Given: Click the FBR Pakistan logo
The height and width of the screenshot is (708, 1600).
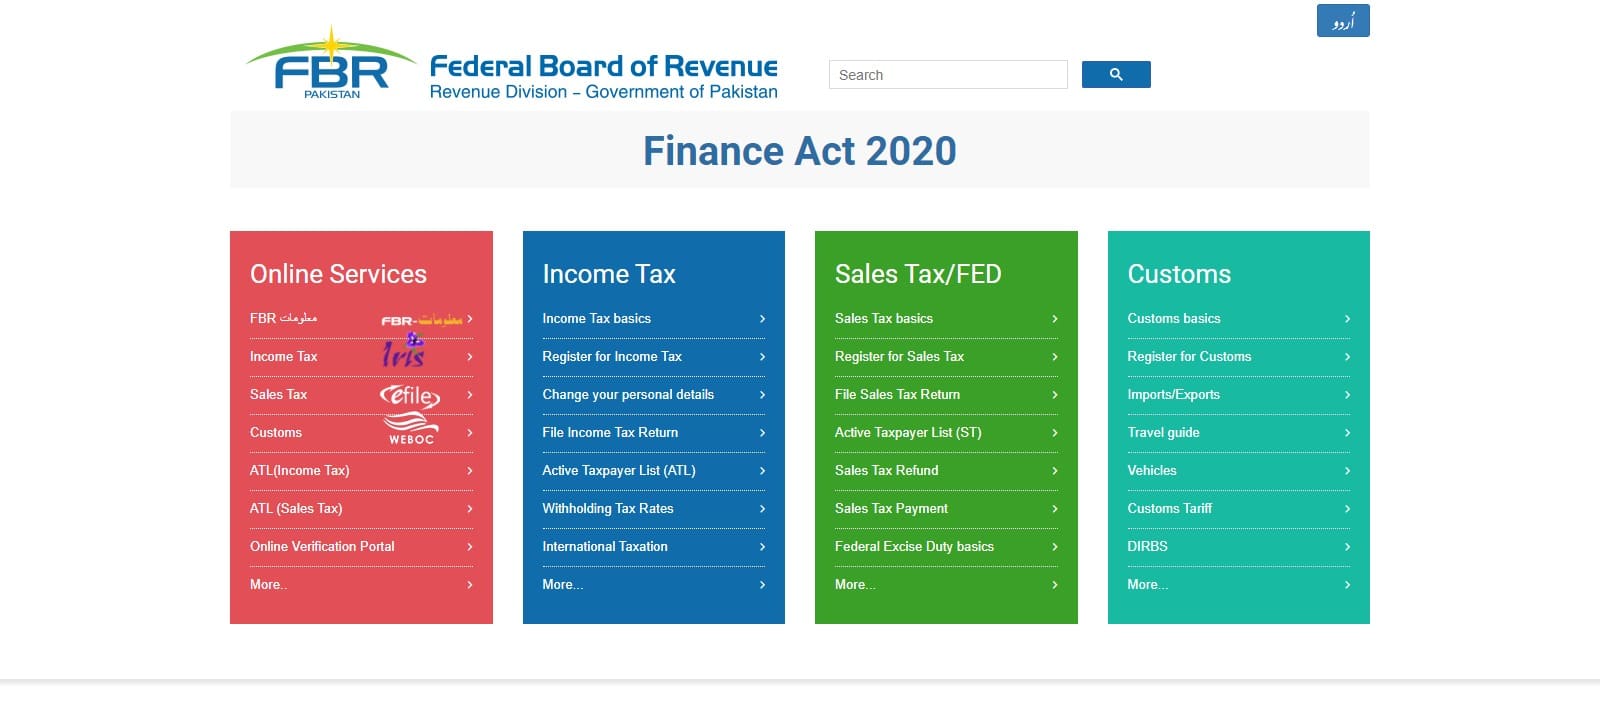Looking at the screenshot, I should click(x=330, y=66).
